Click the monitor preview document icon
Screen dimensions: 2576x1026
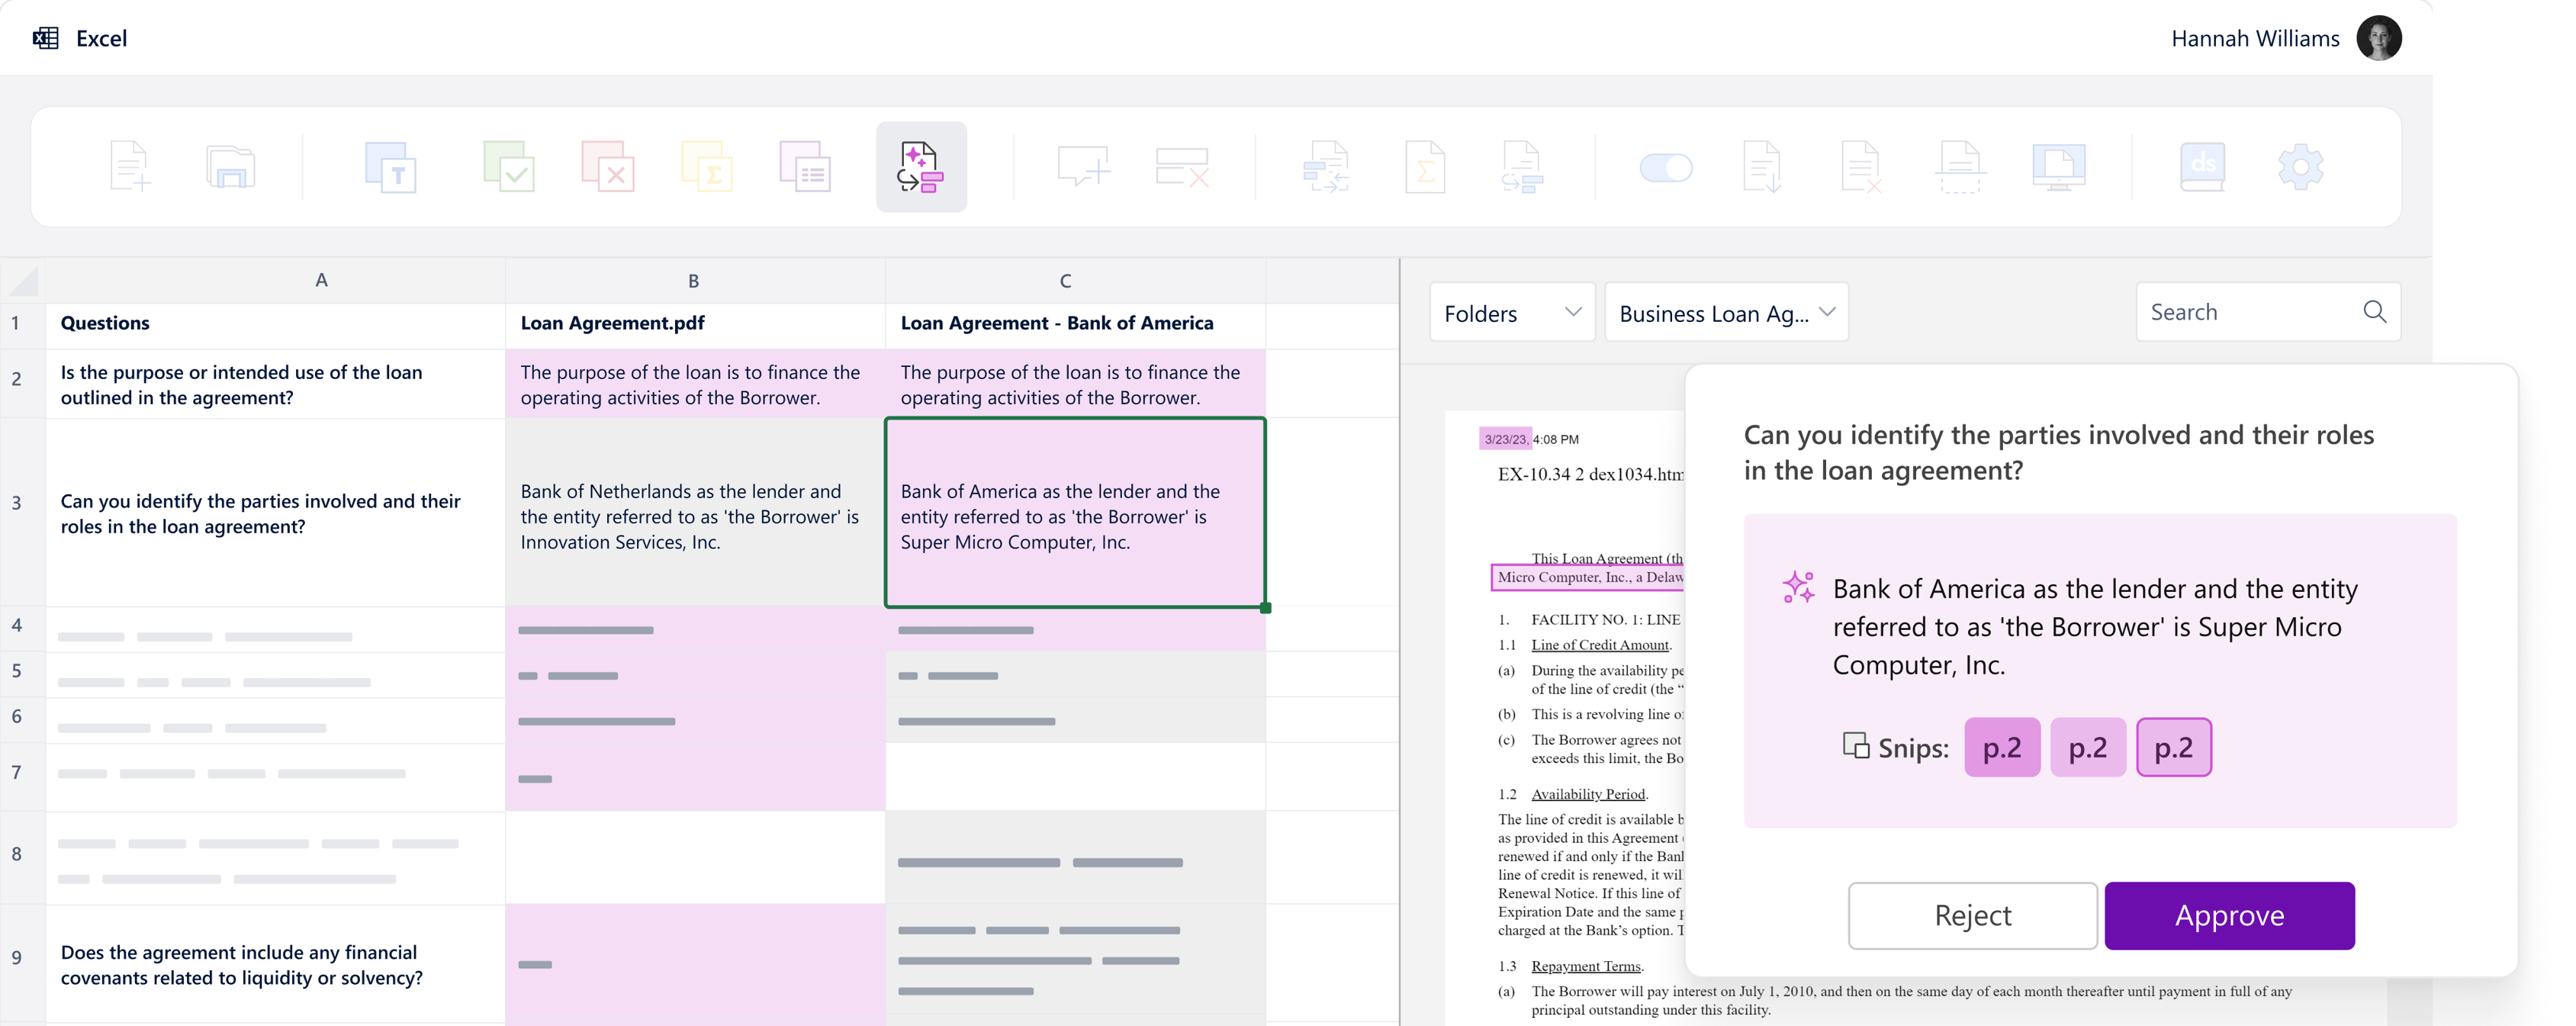click(x=2058, y=166)
